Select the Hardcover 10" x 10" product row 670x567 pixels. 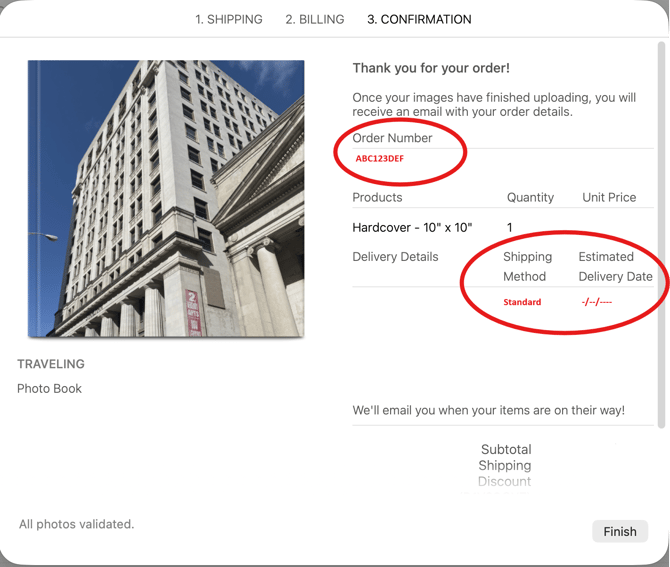click(412, 228)
